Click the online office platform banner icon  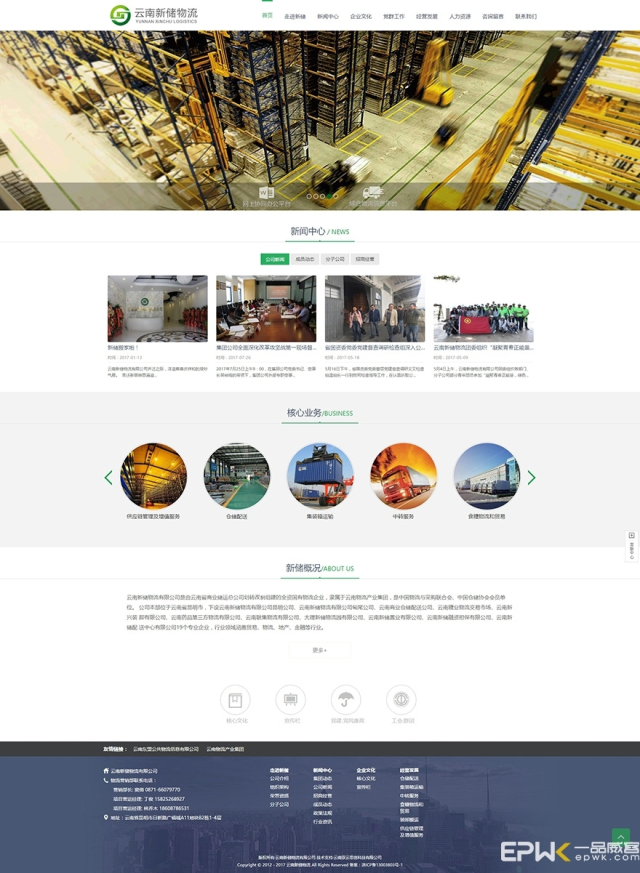(266, 192)
